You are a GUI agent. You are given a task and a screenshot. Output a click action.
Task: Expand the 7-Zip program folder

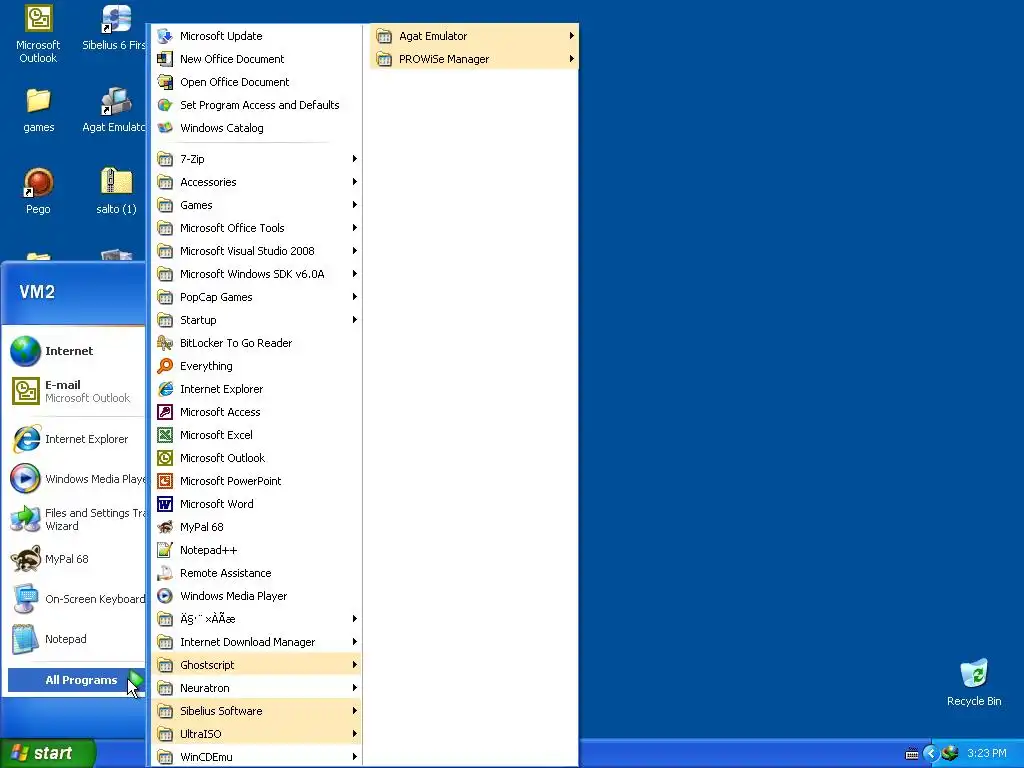256,159
